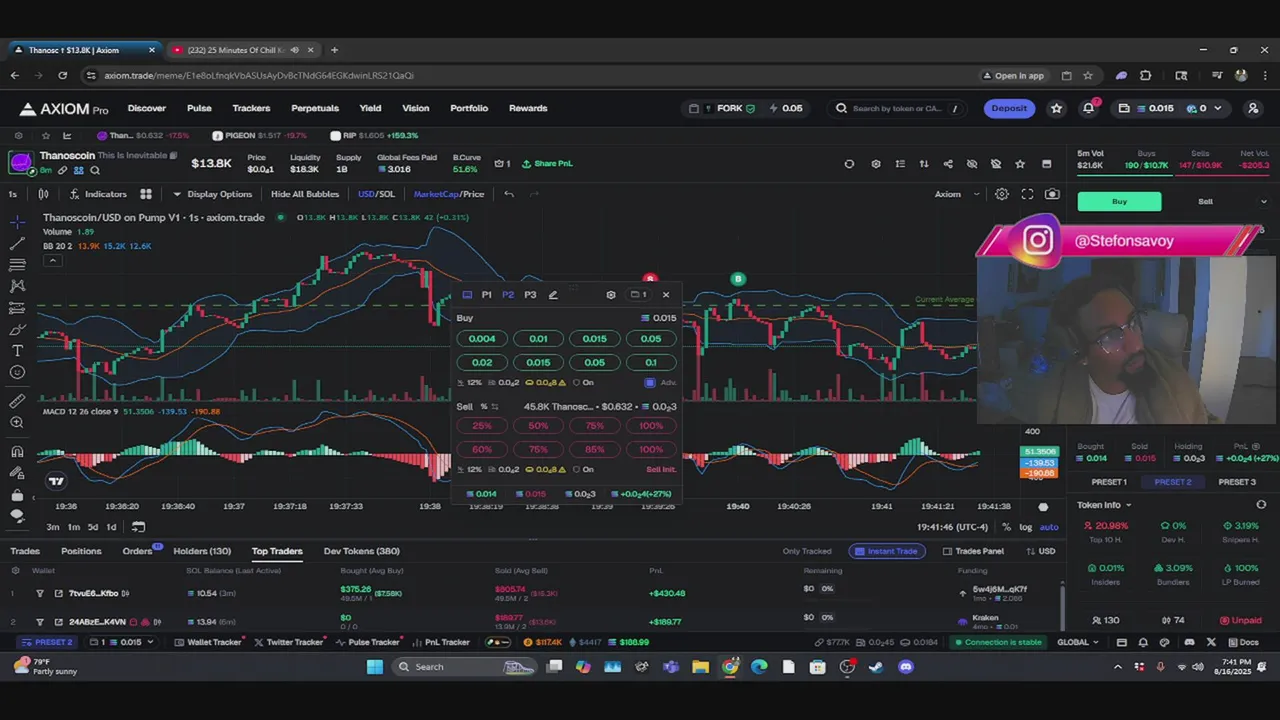Open the indicator templates grid icon
Image resolution: width=1280 pixels, height=720 pixels.
pyautogui.click(x=146, y=194)
